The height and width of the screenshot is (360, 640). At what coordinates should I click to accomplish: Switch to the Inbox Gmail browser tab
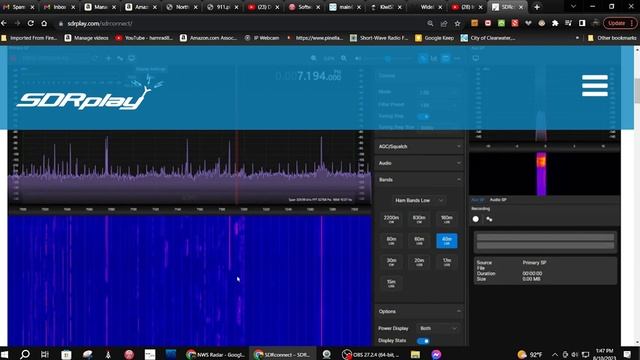(60, 7)
